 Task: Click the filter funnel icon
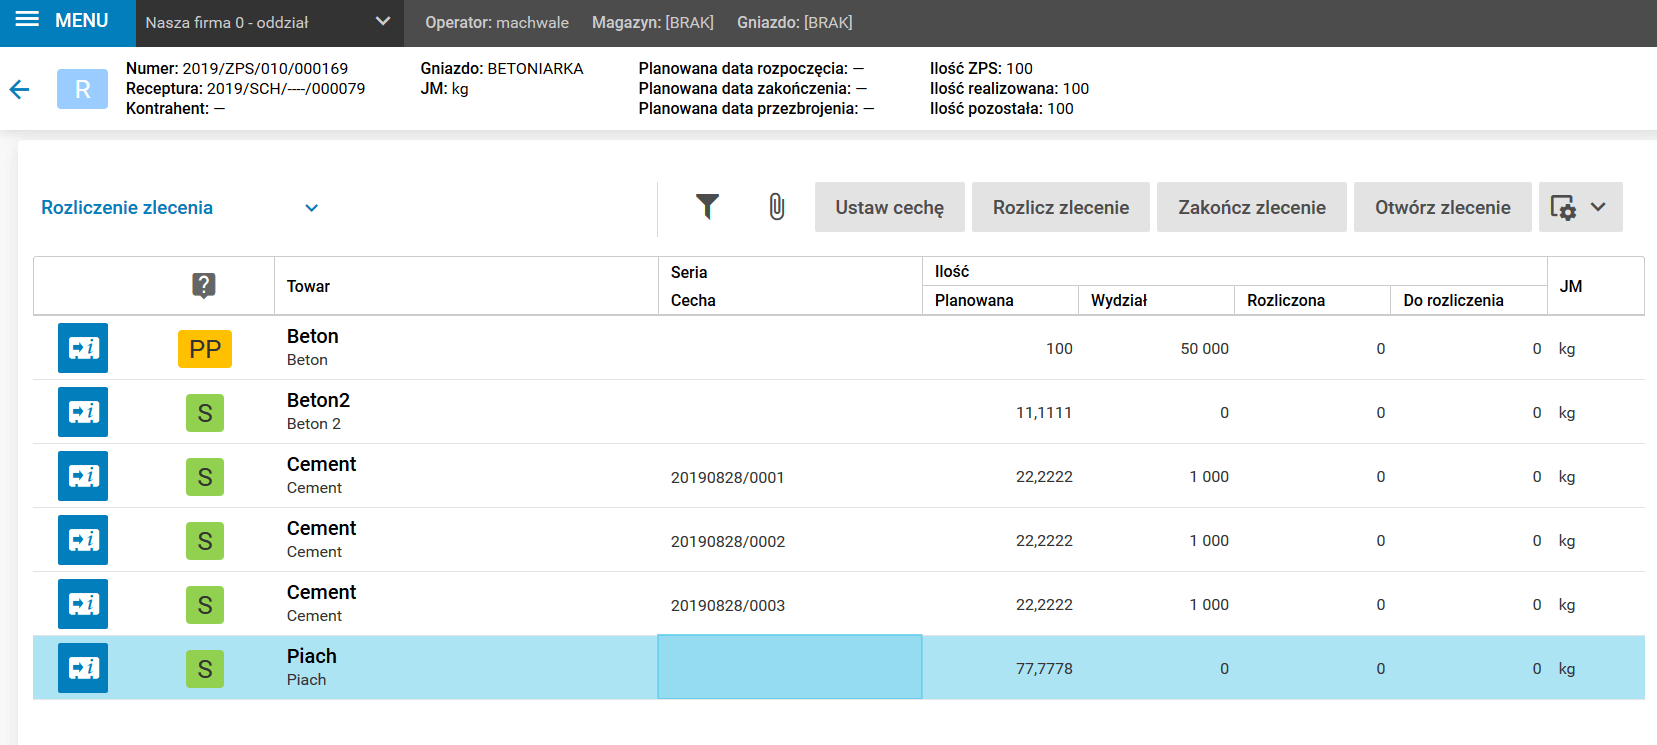click(707, 207)
